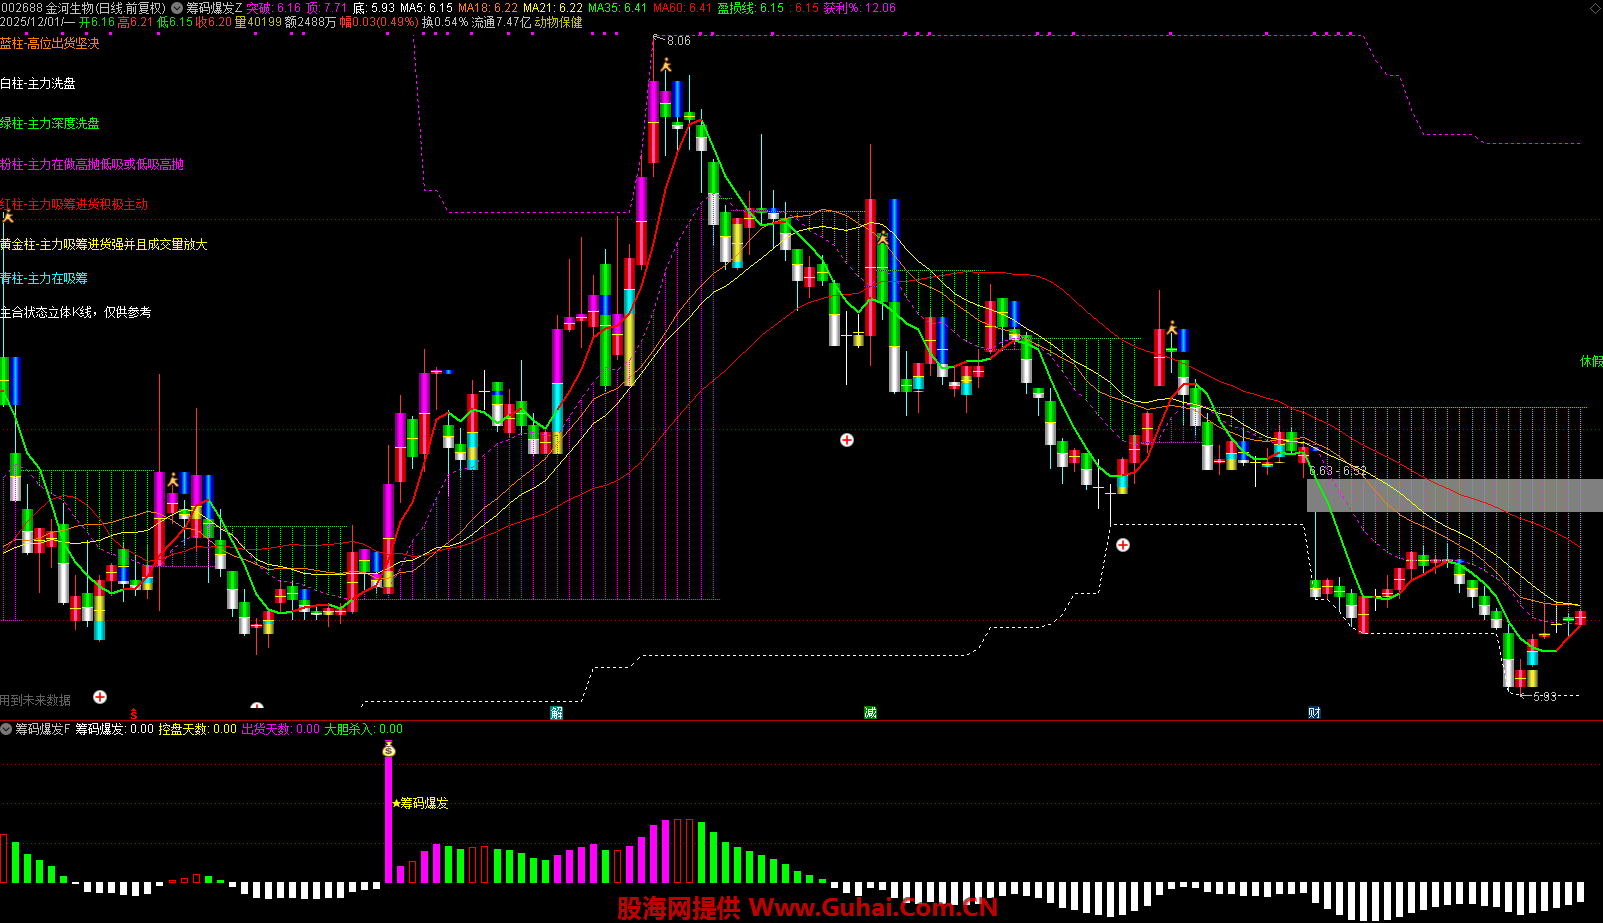Image resolution: width=1603 pixels, height=923 pixels.
Task: Click the 股海网提供 www.Guhai.Com.CN watermark link
Action: click(807, 908)
